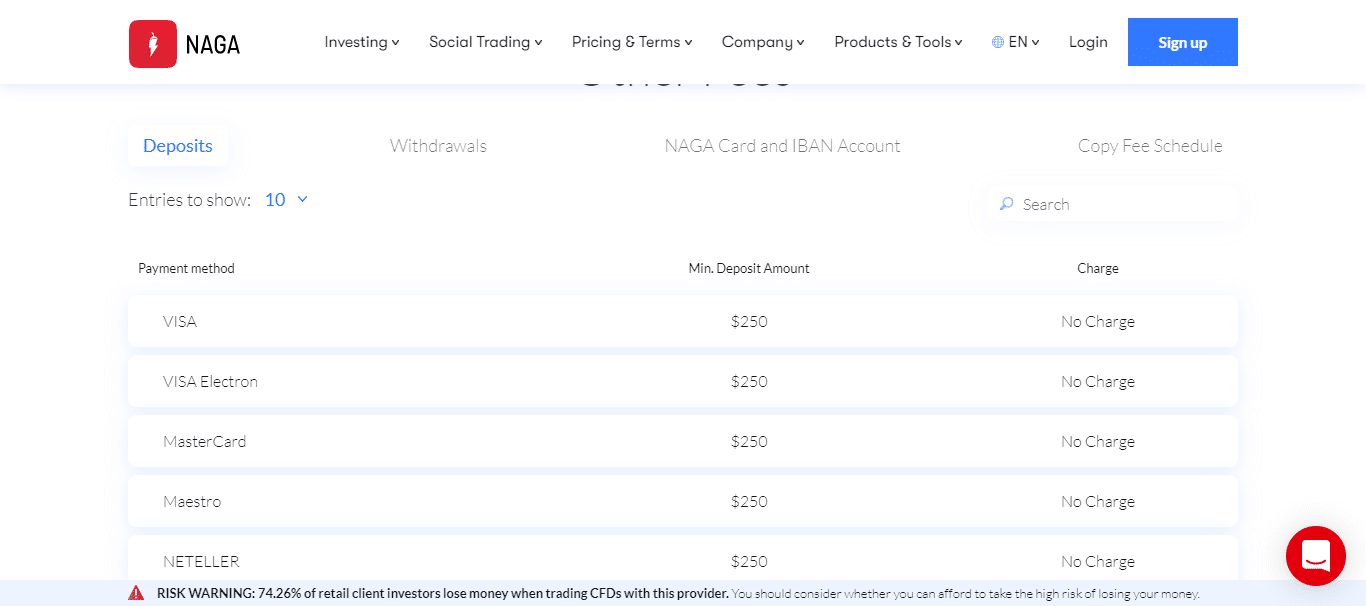Sort by Min. Deposit Amount column header

[x=749, y=268]
